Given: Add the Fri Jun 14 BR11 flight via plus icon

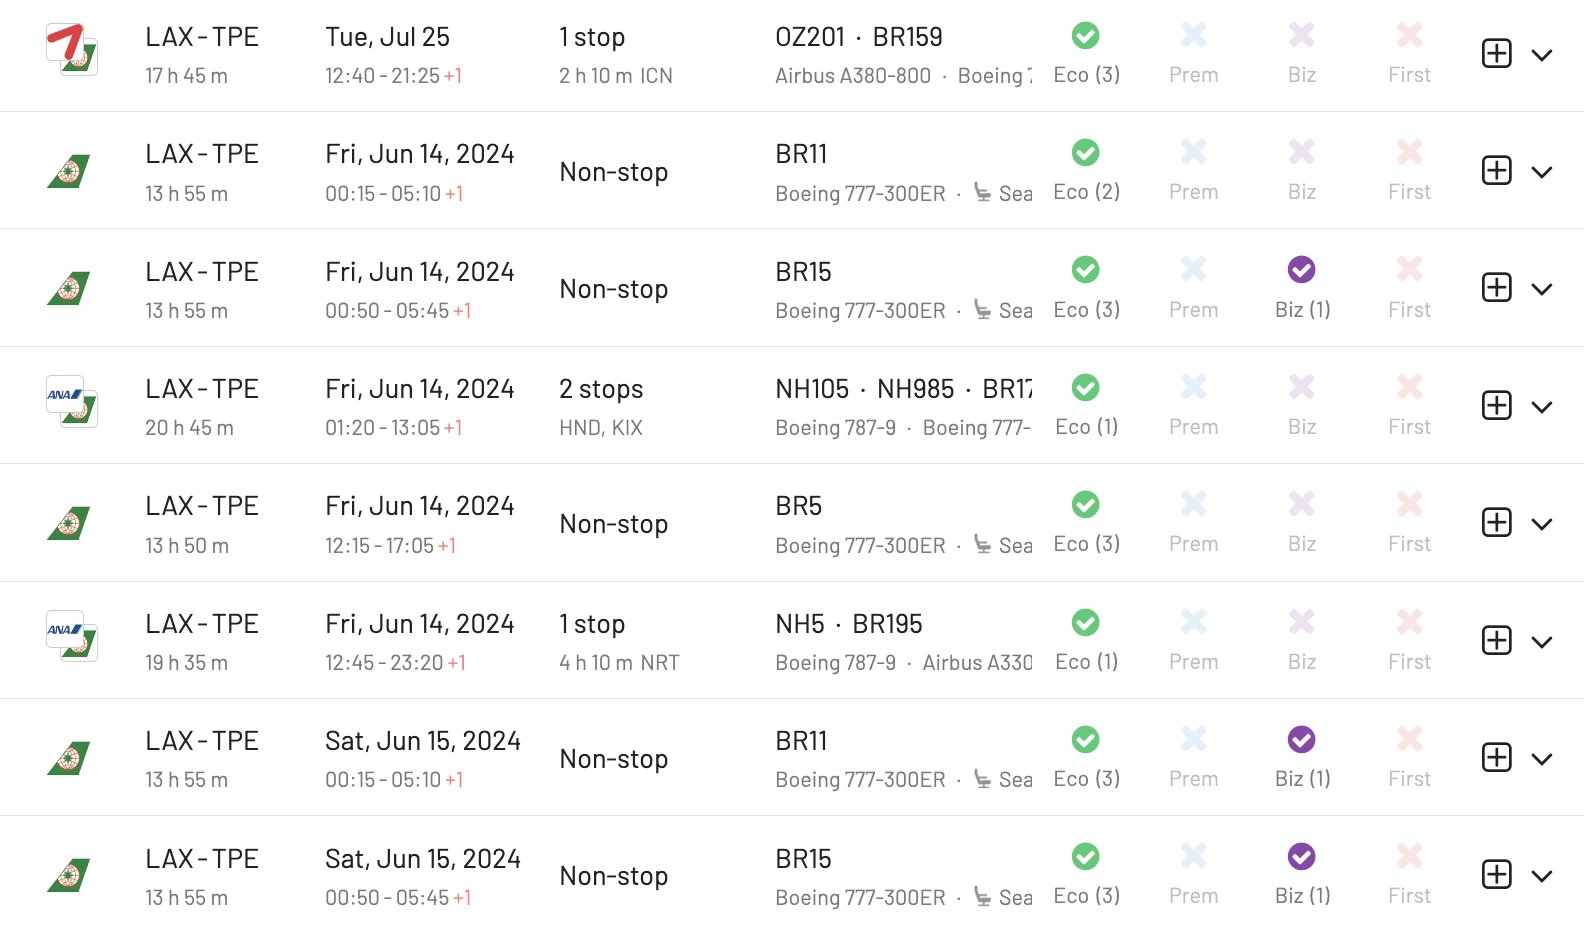Looking at the screenshot, I should pyautogui.click(x=1496, y=171).
